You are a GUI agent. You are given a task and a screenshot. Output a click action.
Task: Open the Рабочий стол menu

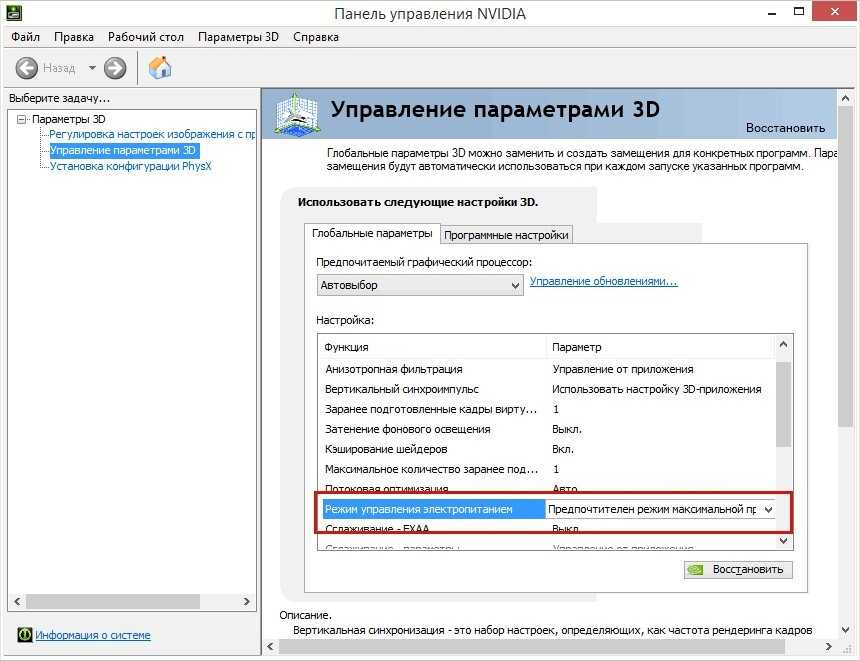145,37
